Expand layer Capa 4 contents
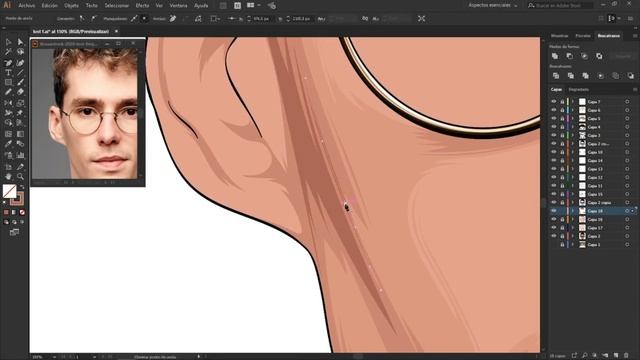Image resolution: width=640 pixels, height=360 pixels. click(573, 127)
